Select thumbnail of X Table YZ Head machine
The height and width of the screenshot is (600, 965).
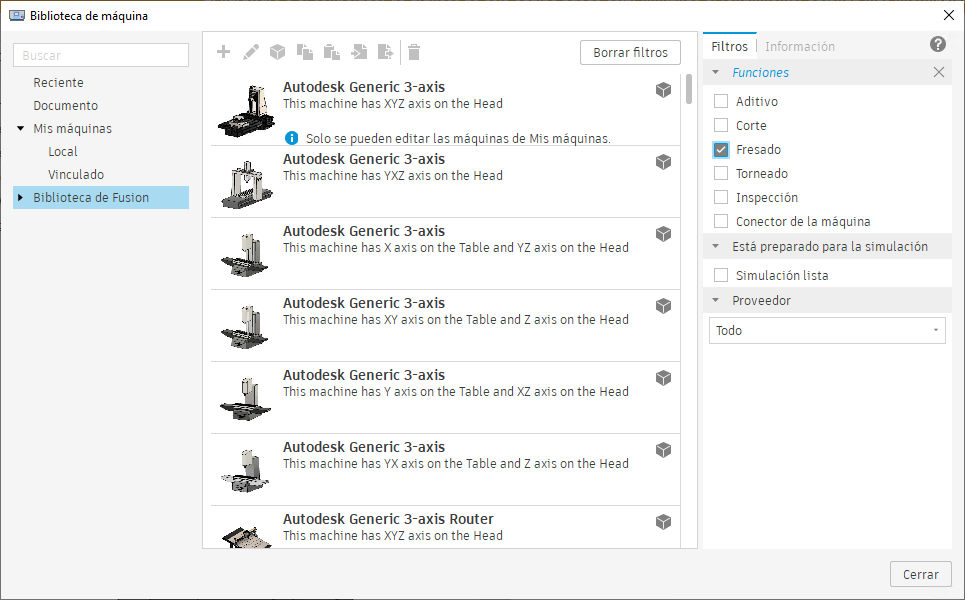click(x=245, y=255)
